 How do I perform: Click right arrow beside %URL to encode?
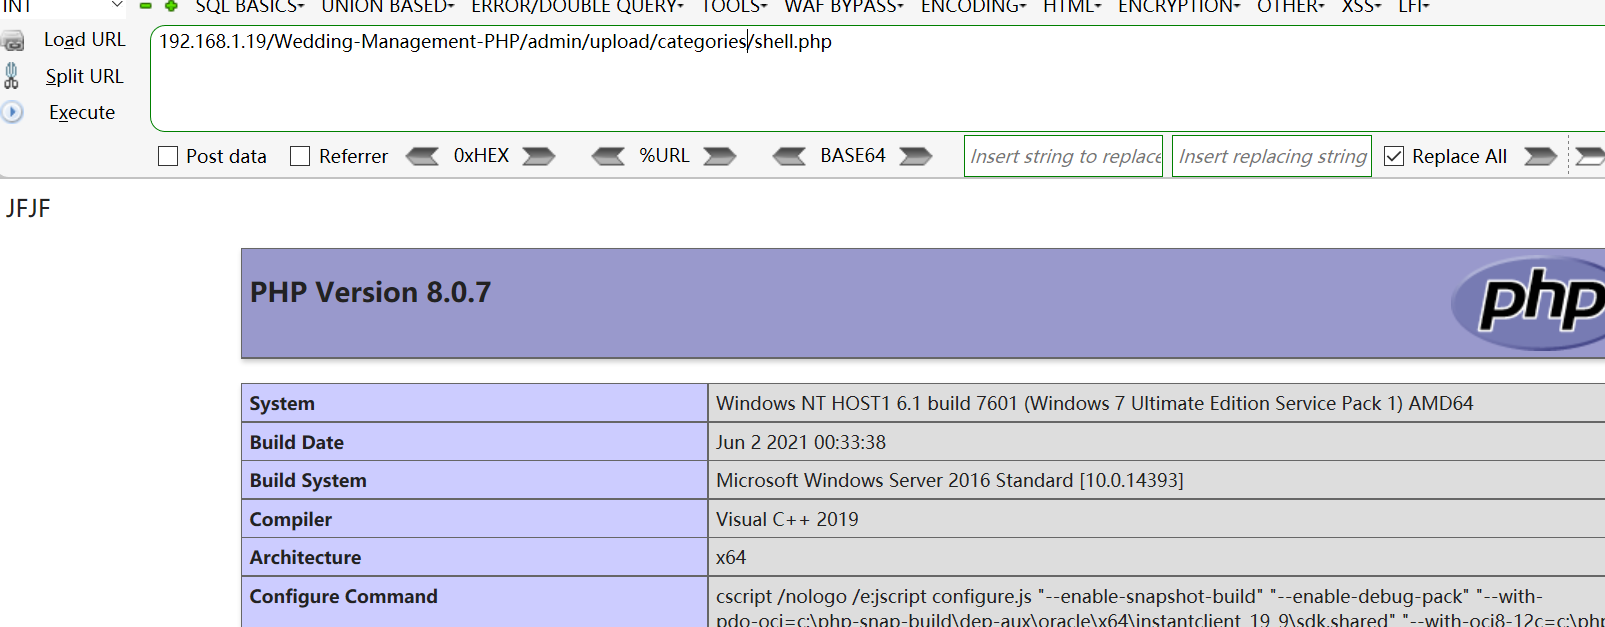(720, 156)
